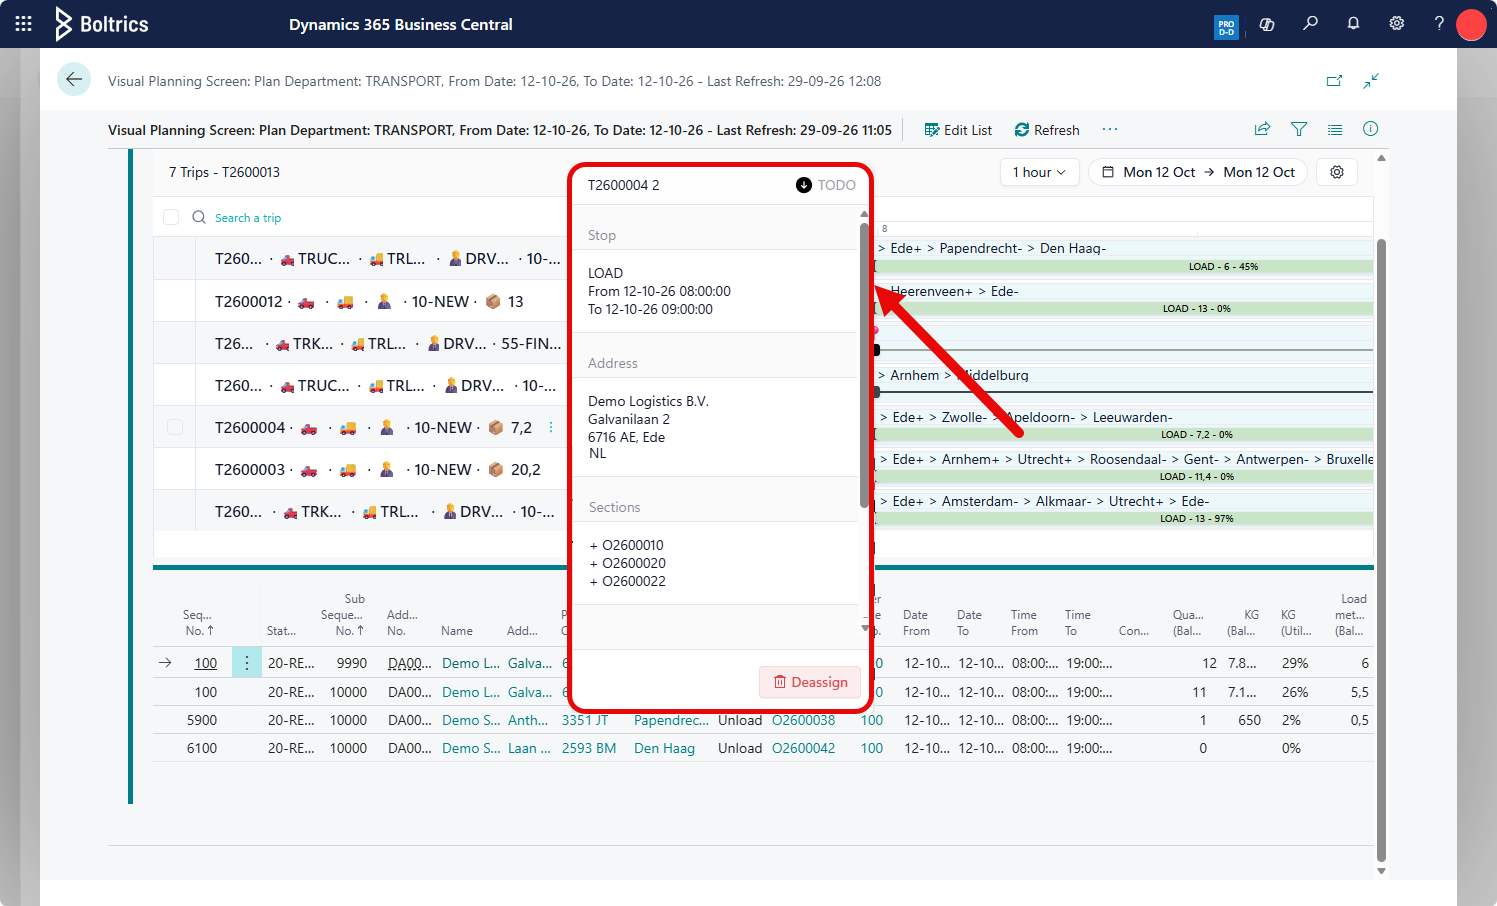Click LOAD - 13 - 97% progress bar
The height and width of the screenshot is (906, 1497).
(x=1123, y=519)
